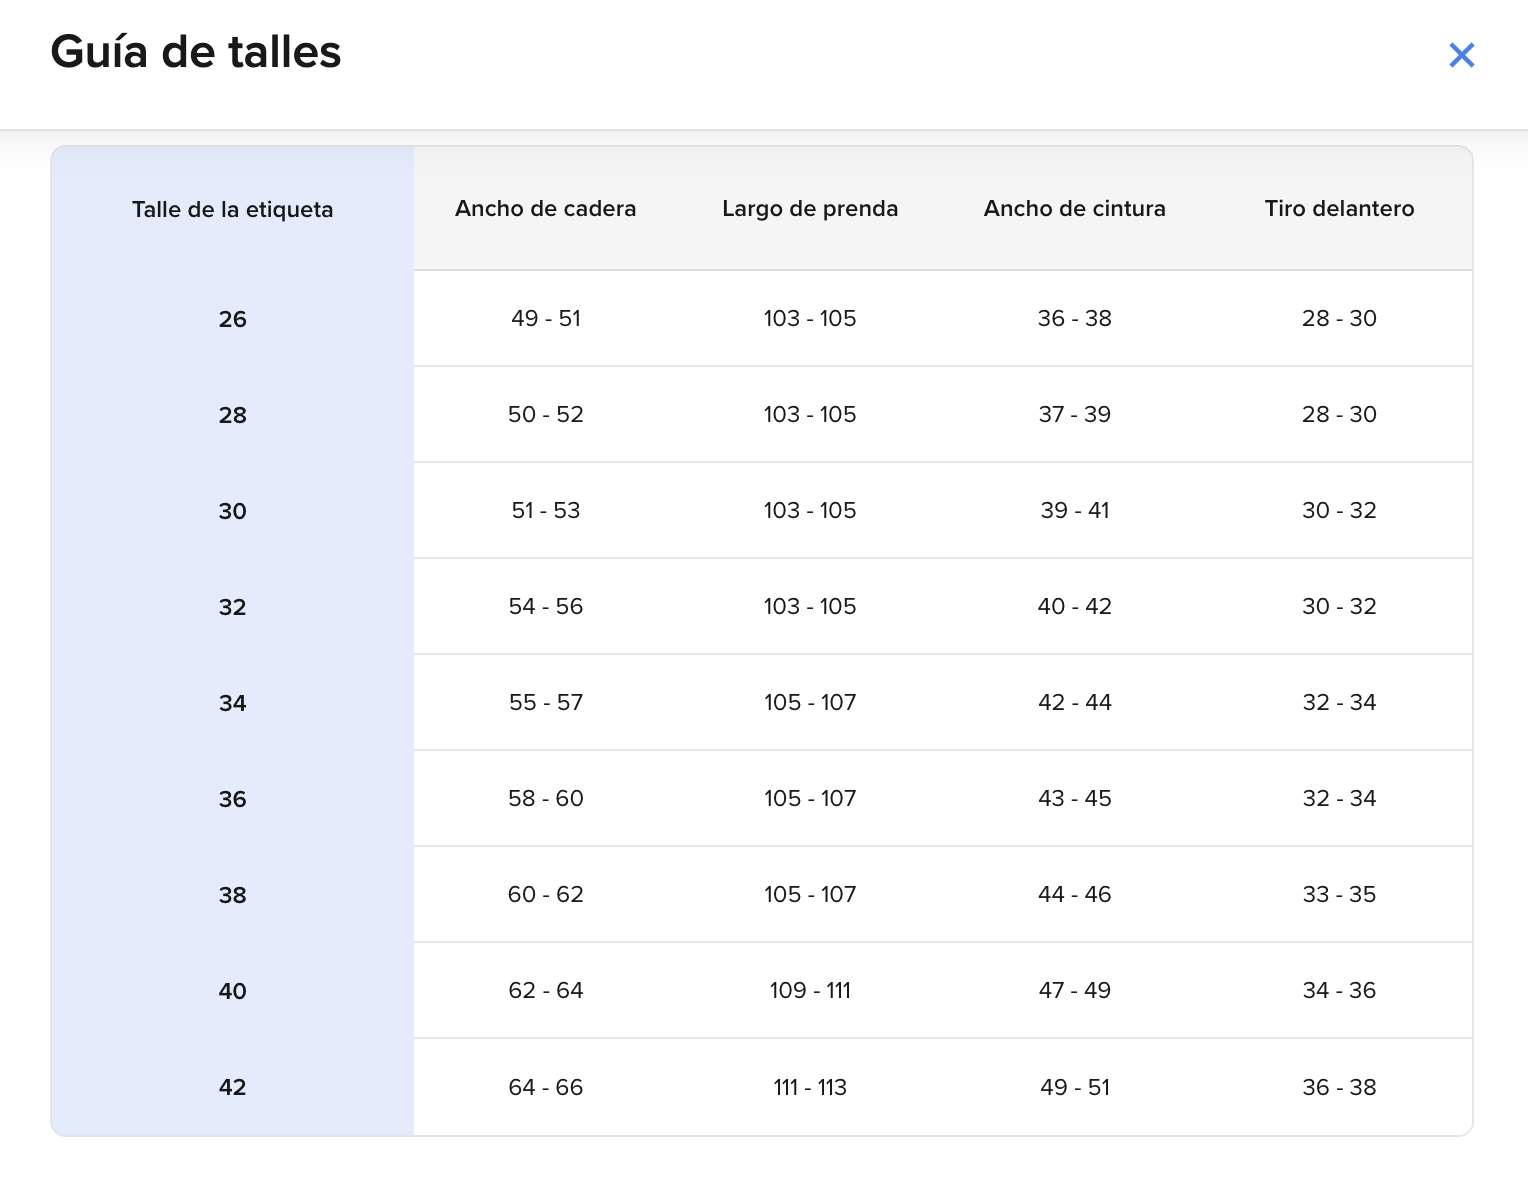
Task: Click waist width value 47 - 49
Action: click(x=1074, y=991)
